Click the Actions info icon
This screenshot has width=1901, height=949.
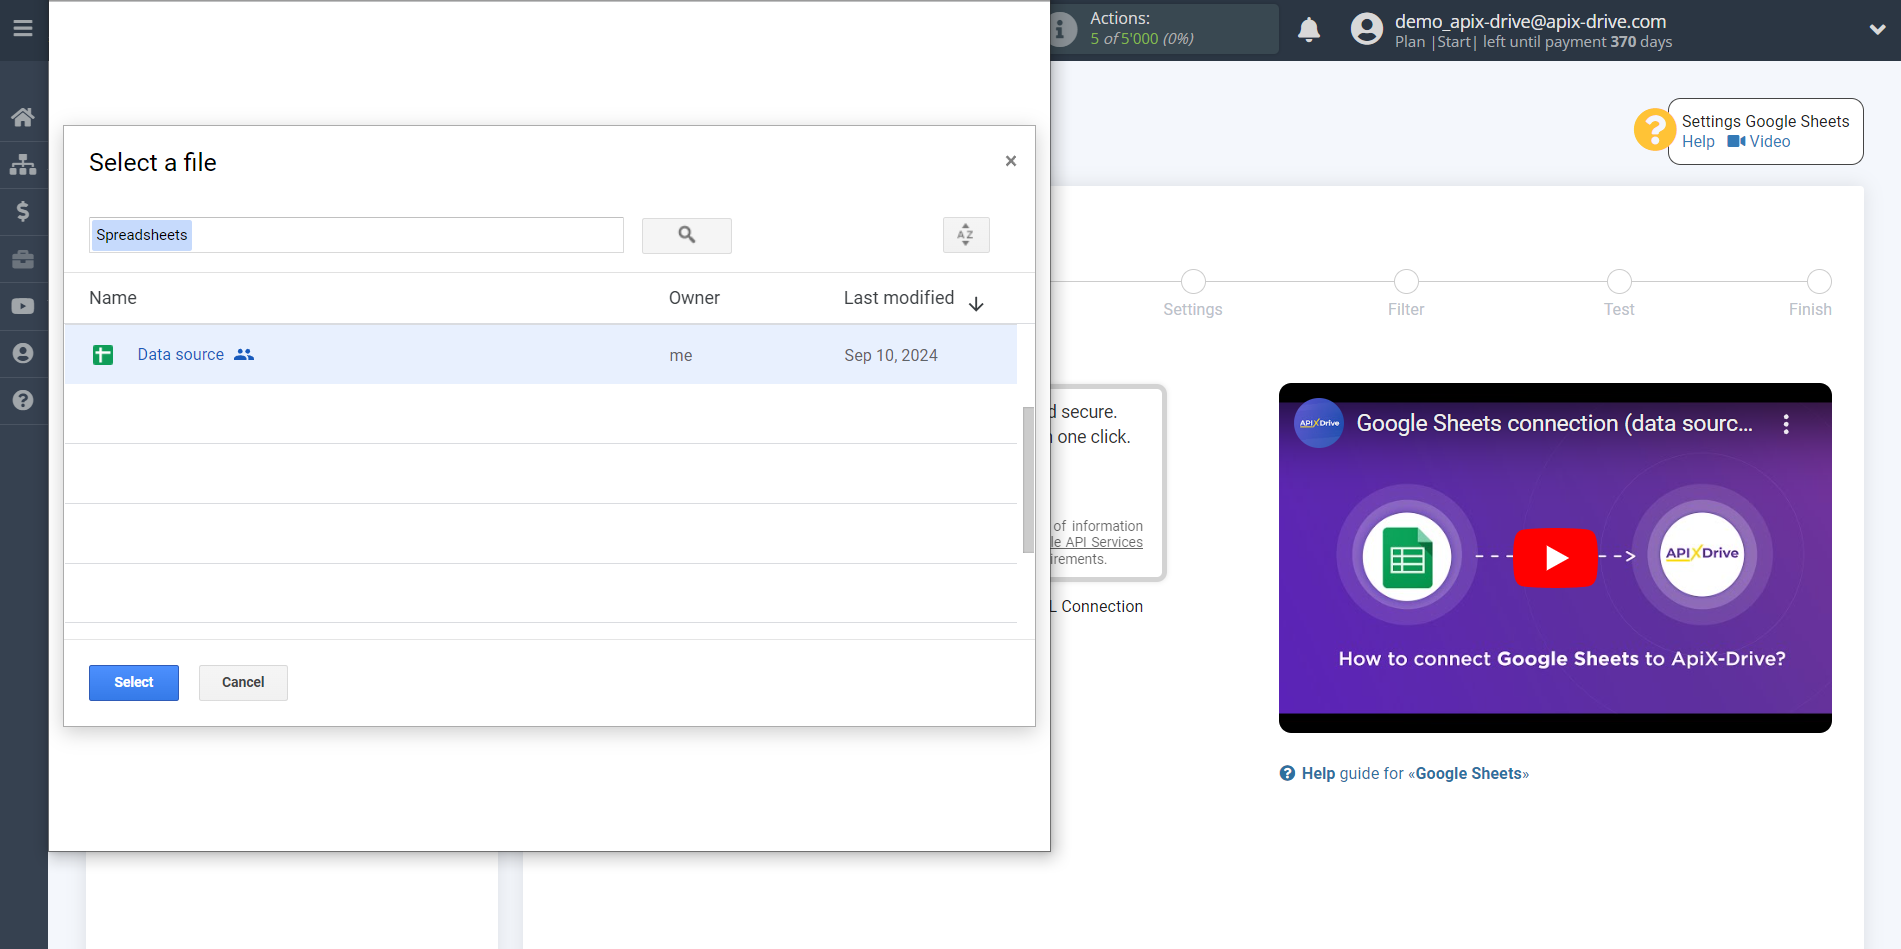coord(1060,29)
